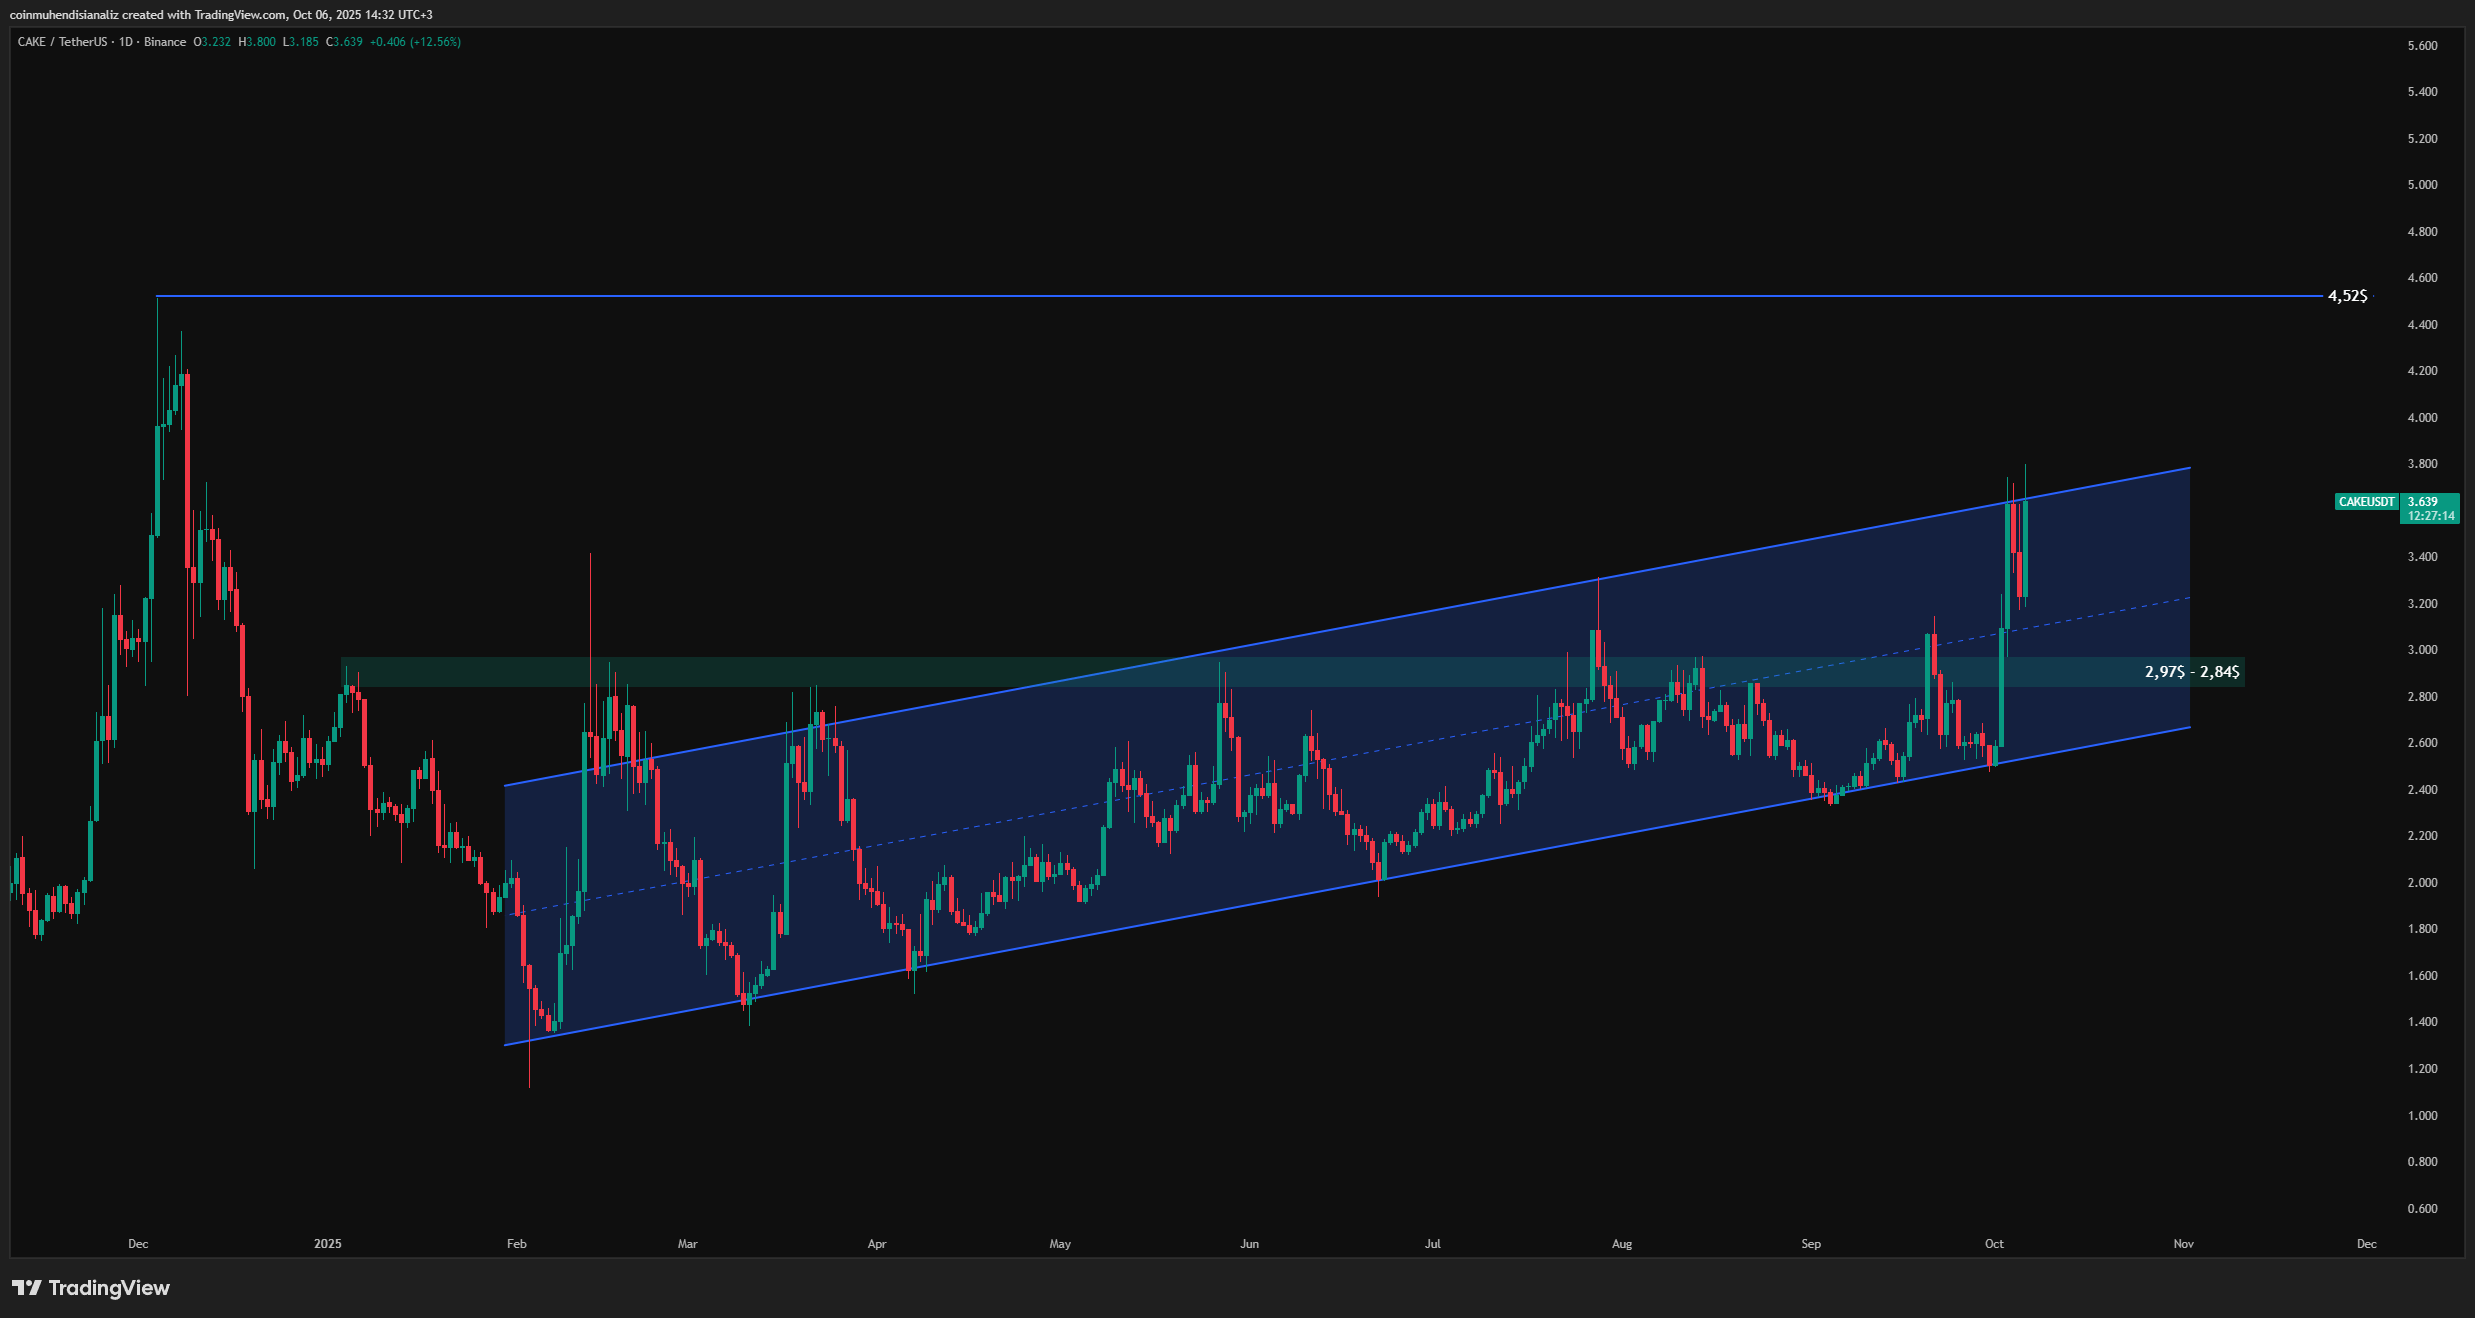This screenshot has width=2475, height=1318.
Task: Click the 3.639 current price label
Action: [x=2422, y=502]
